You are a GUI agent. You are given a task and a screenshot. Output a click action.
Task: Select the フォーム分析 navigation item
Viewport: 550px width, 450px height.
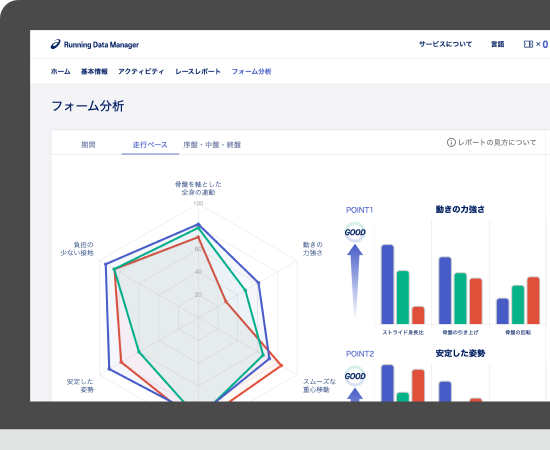coord(251,72)
